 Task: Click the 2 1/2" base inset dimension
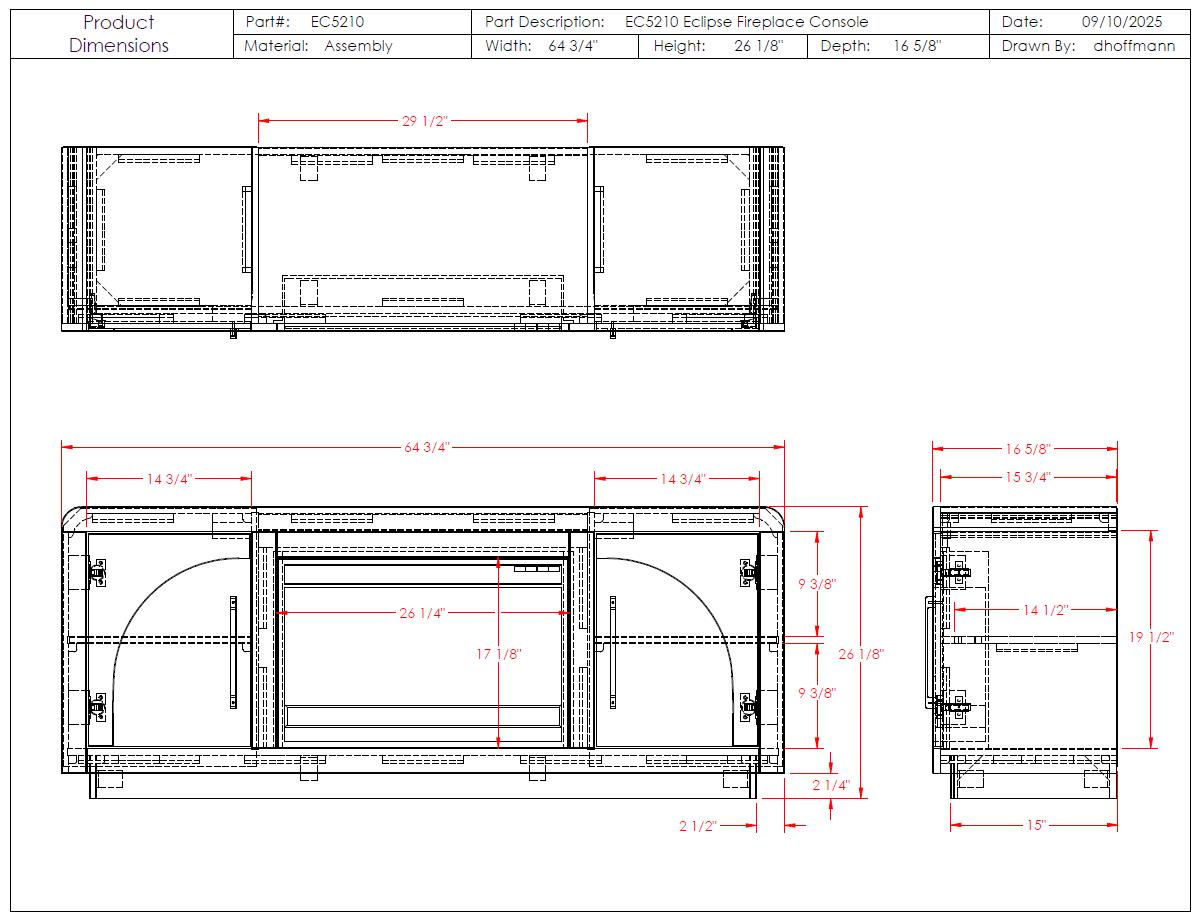[698, 826]
